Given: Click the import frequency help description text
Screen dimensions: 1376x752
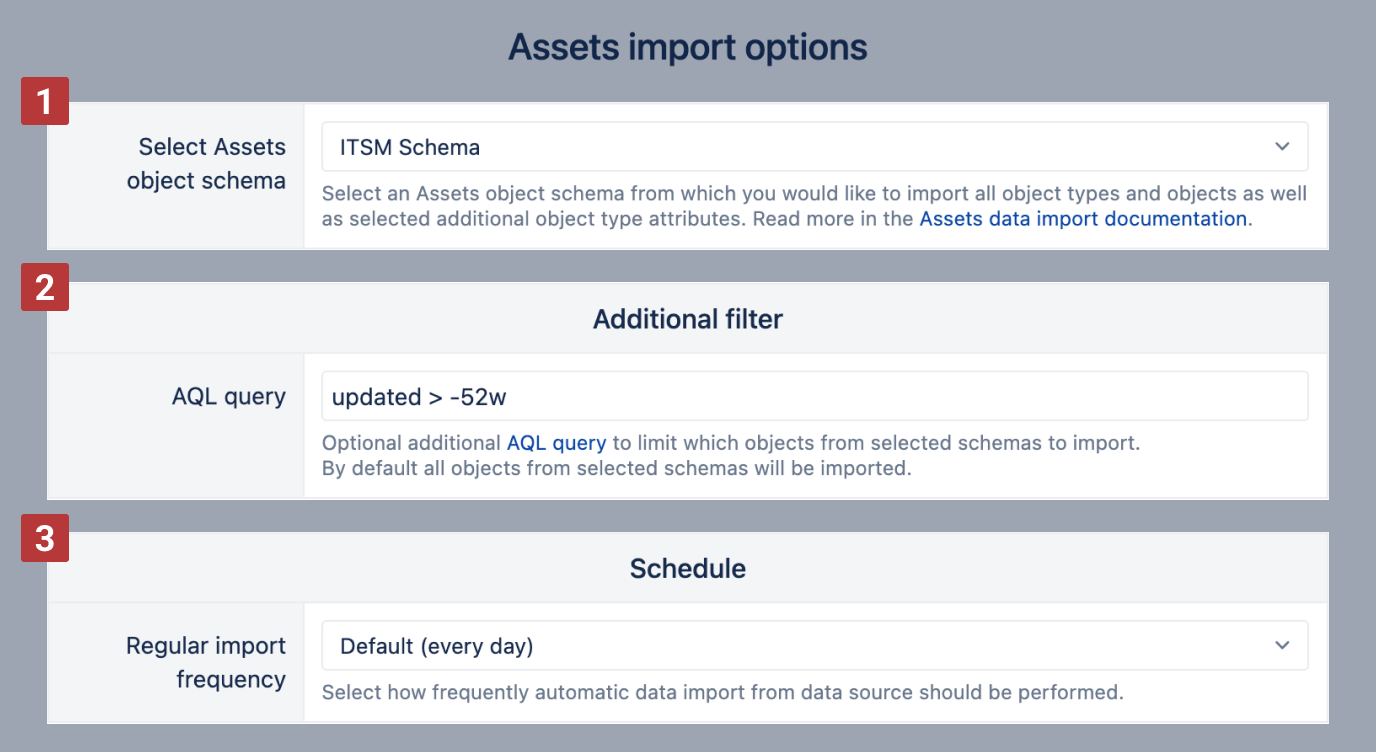Looking at the screenshot, I should tap(722, 691).
